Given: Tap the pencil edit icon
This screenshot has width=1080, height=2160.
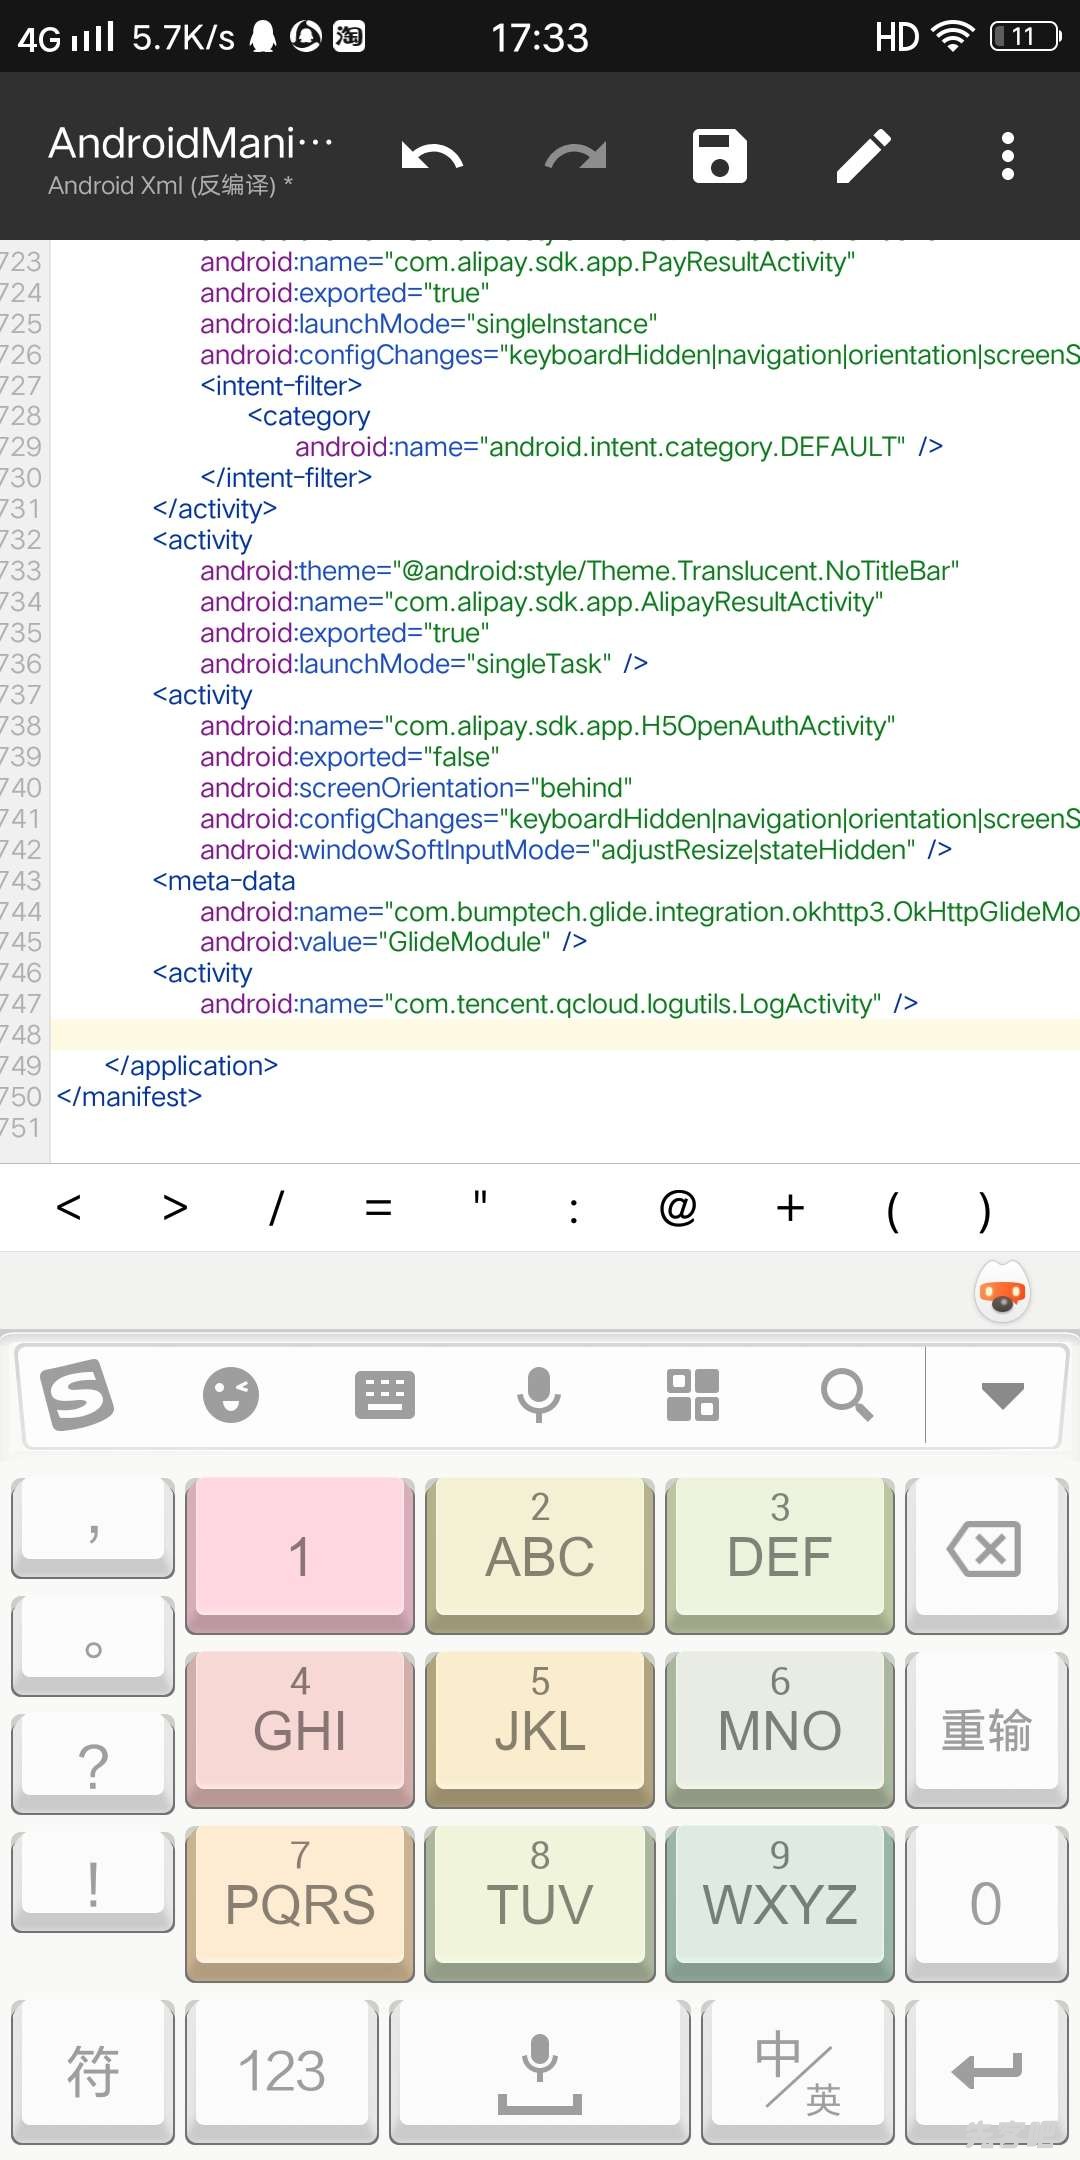Looking at the screenshot, I should pos(864,157).
